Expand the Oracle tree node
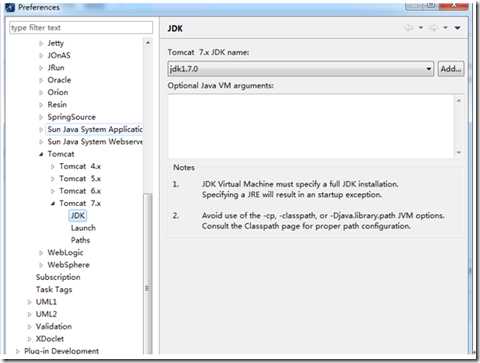Image resolution: width=480 pixels, height=363 pixels. [x=41, y=80]
